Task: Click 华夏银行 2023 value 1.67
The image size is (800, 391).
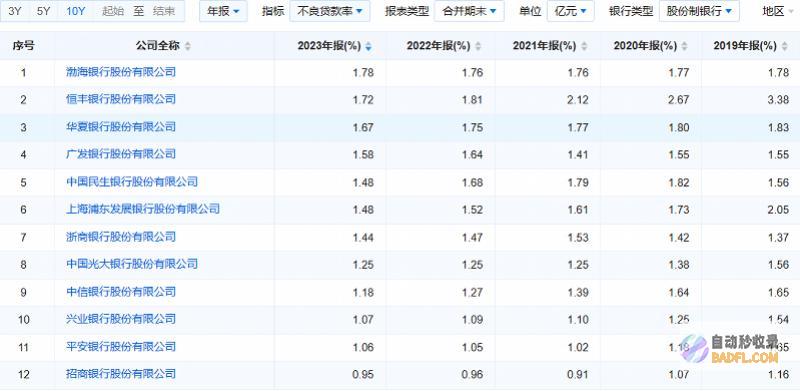Action: click(x=363, y=127)
